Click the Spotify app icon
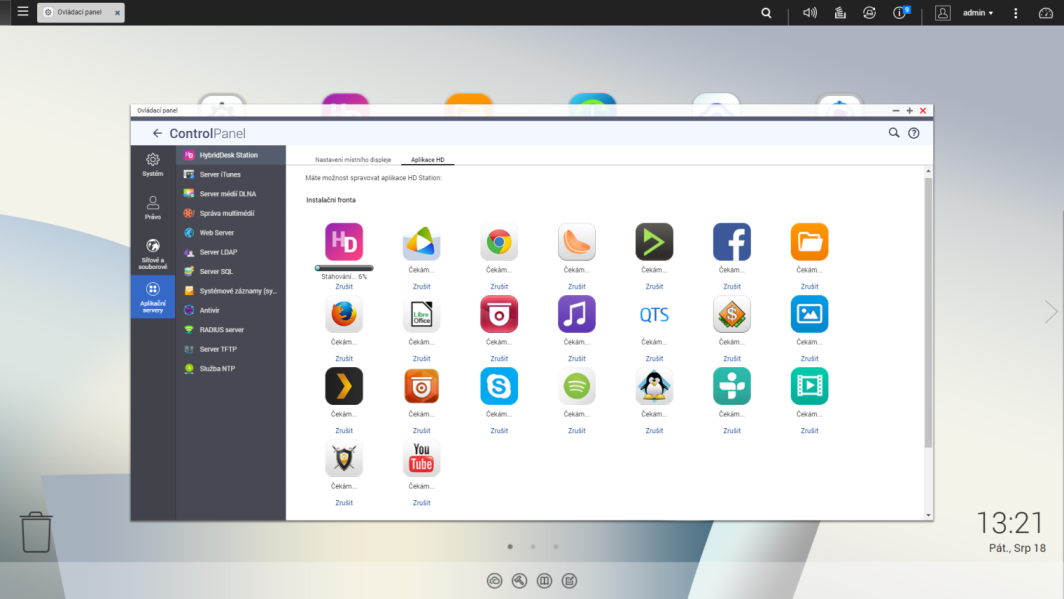1064x599 pixels. click(x=577, y=386)
